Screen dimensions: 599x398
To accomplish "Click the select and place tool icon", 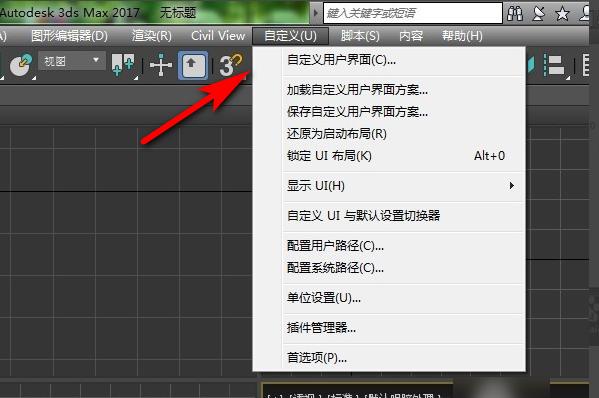I will (x=20, y=65).
